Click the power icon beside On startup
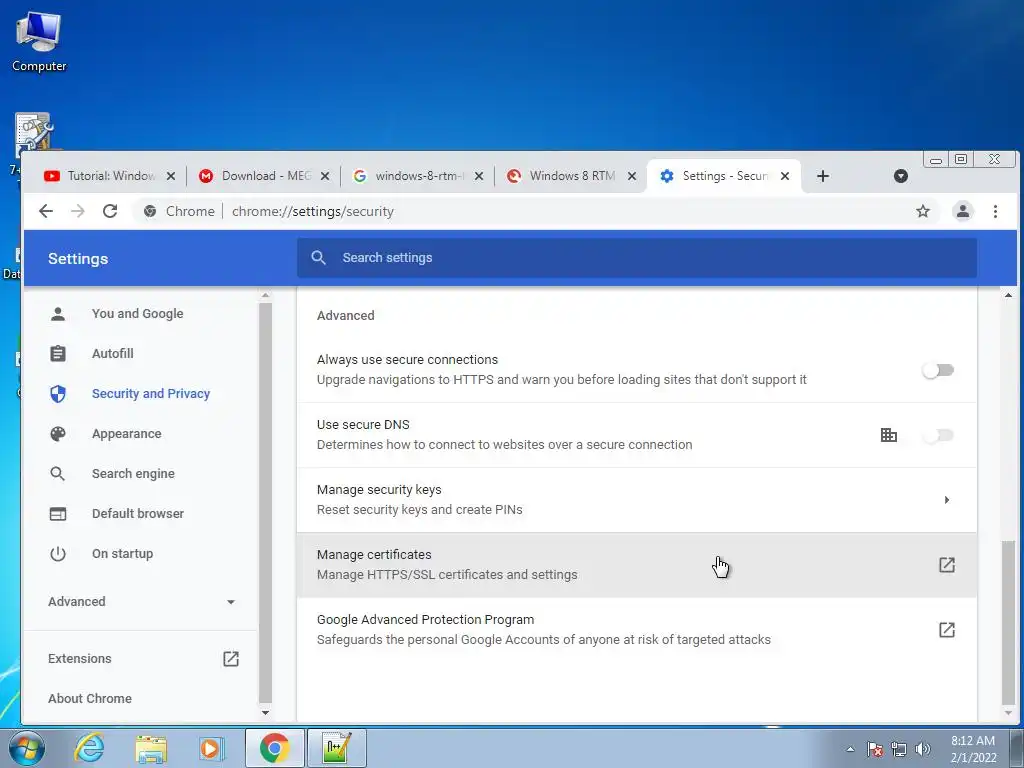Screen dimensions: 1024x768 pyautogui.click(x=57, y=554)
